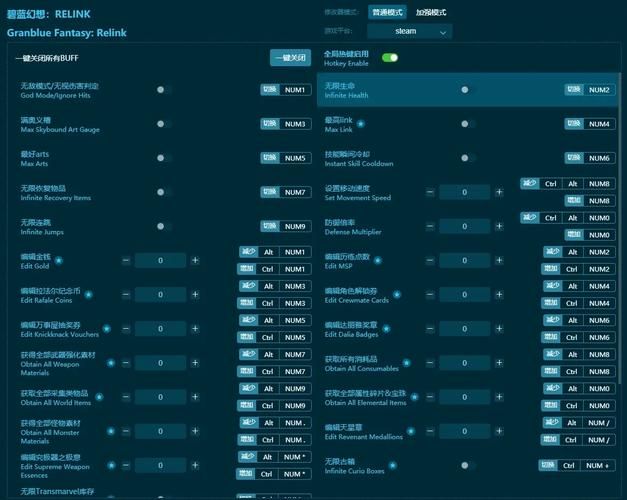Open the steam platform dropdown
The height and width of the screenshot is (500, 627).
click(409, 32)
